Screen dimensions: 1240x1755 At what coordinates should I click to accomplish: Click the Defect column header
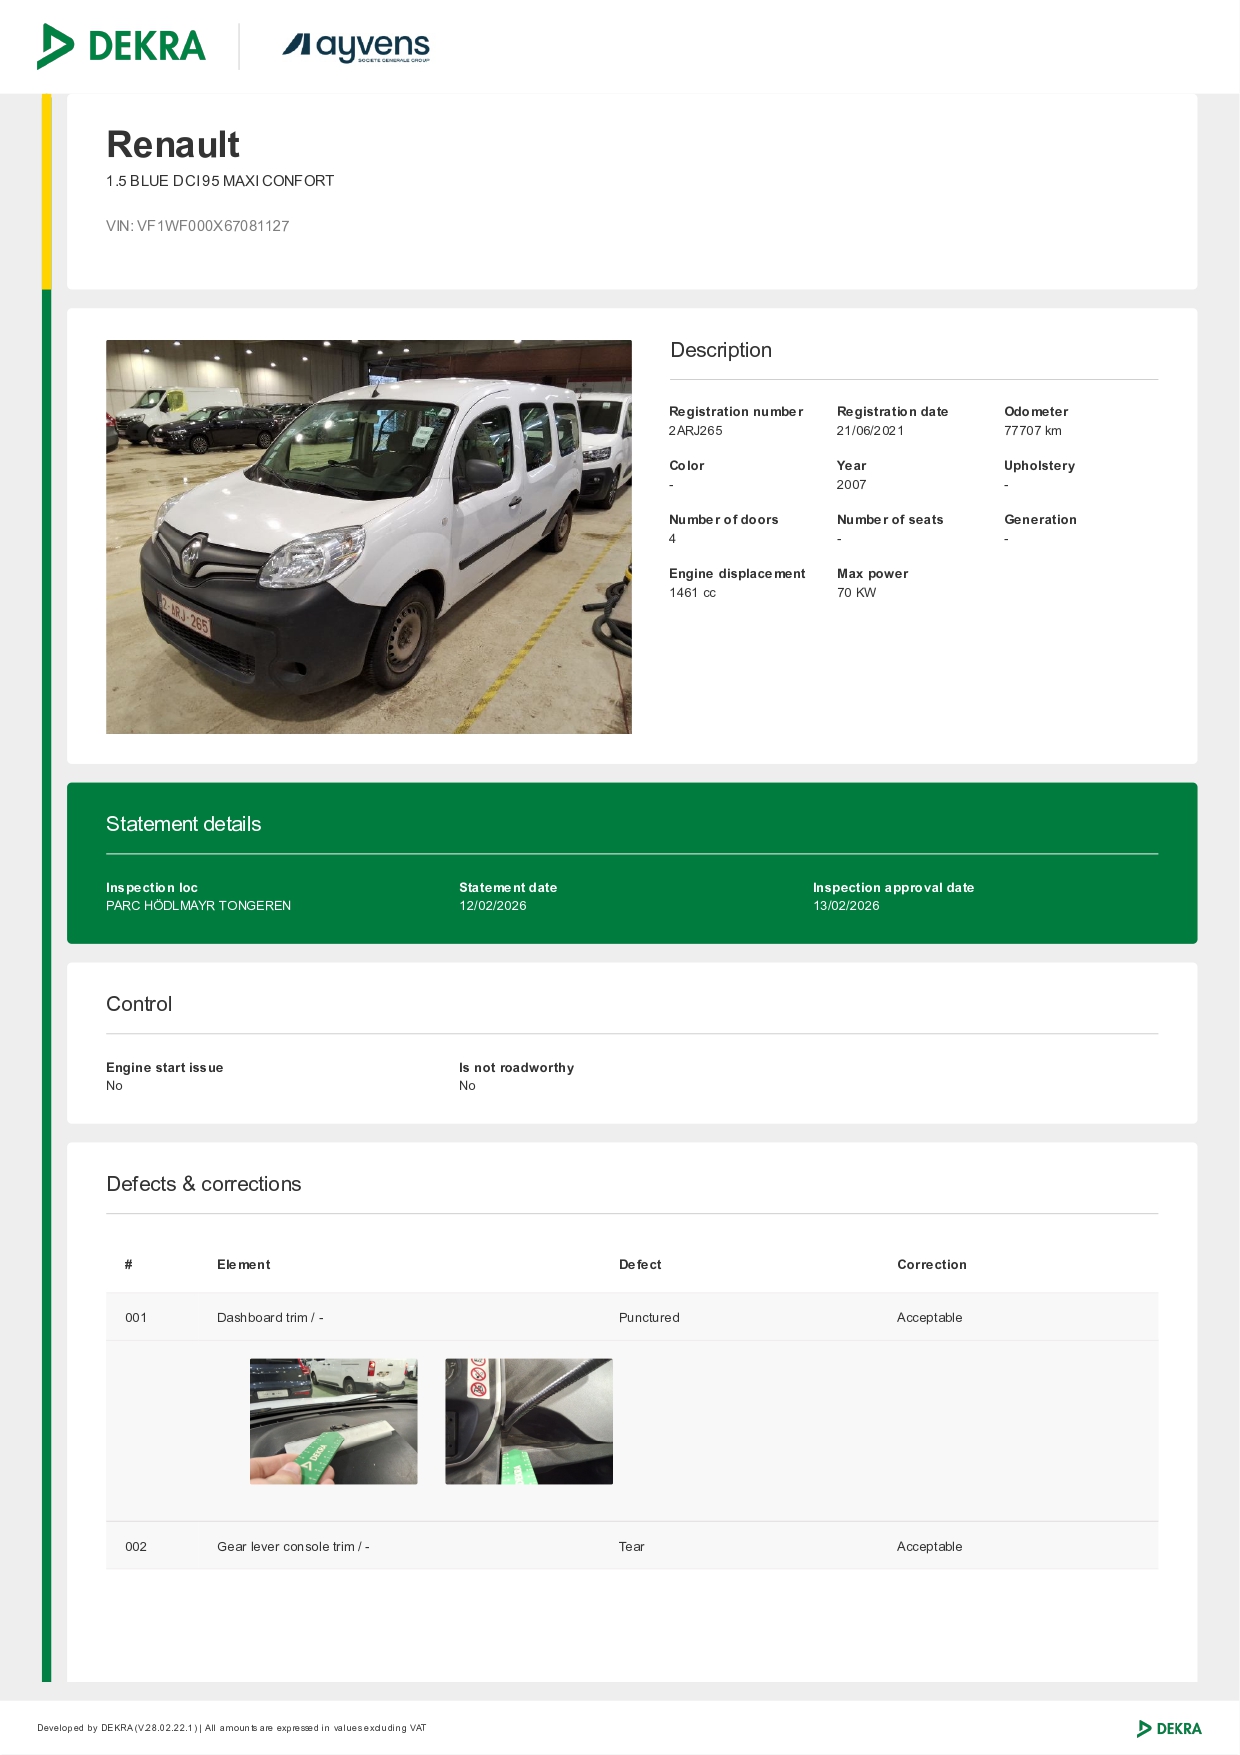640,1264
